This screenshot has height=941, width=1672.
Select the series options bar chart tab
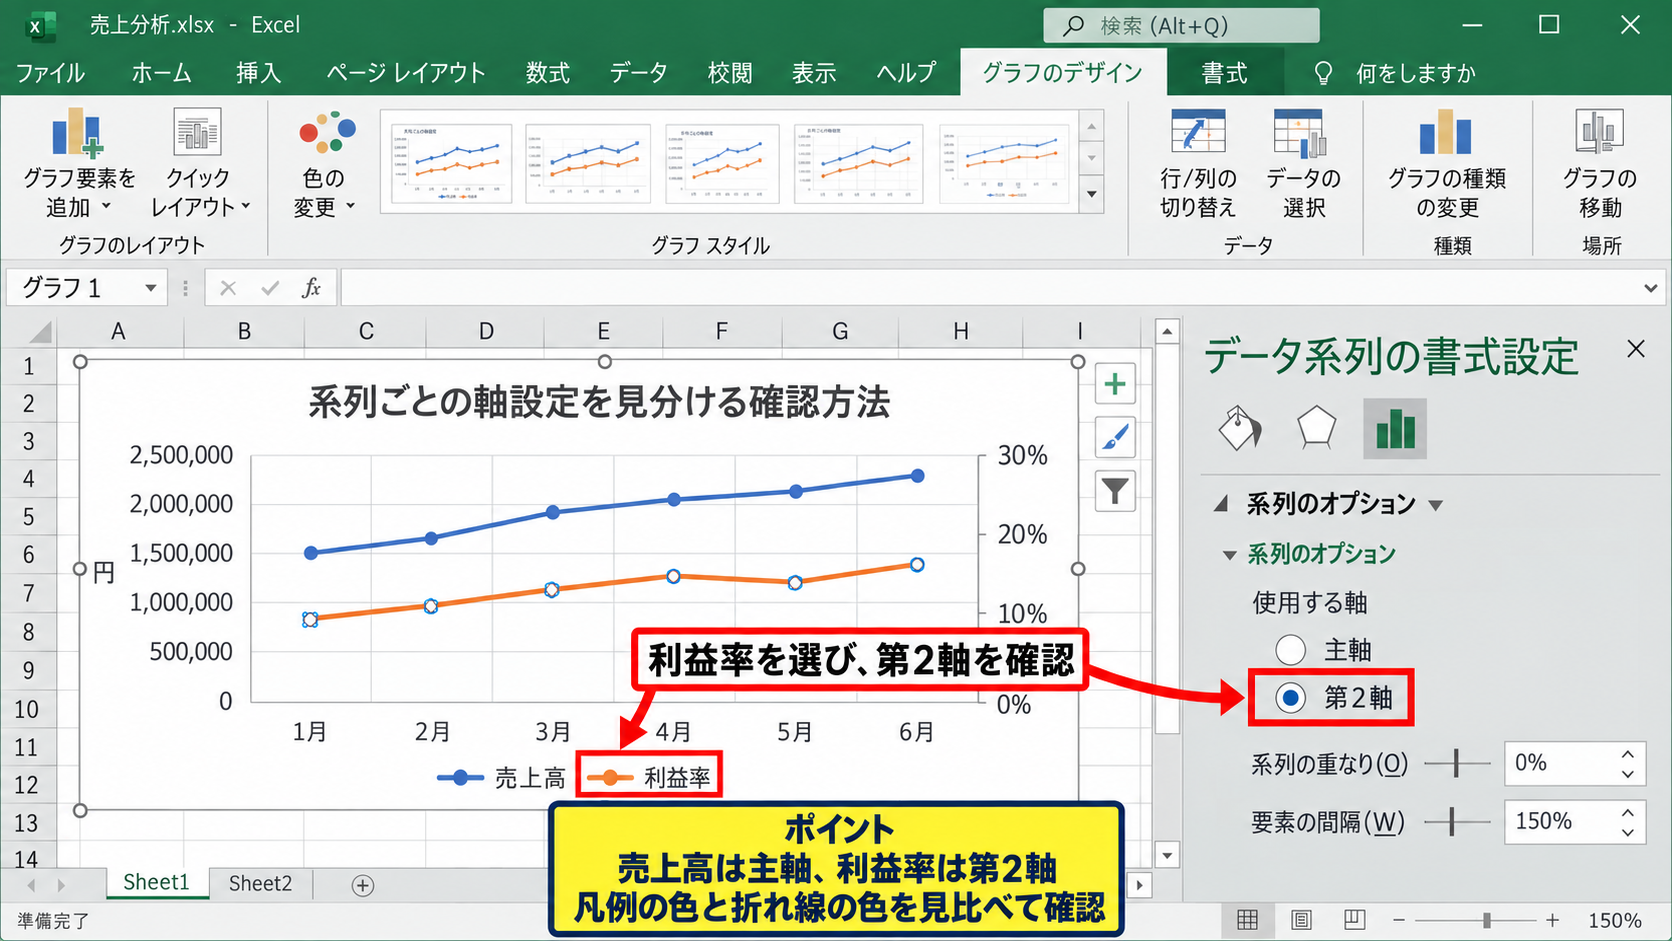tap(1395, 429)
